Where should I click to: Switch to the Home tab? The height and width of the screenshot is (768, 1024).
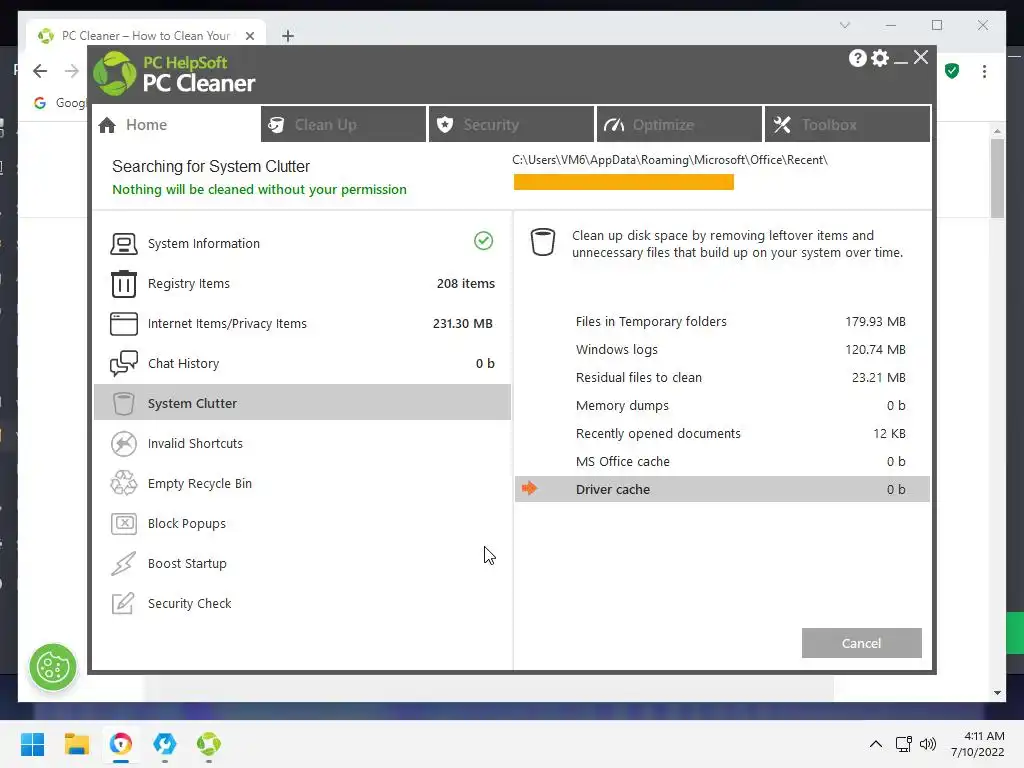pos(176,125)
